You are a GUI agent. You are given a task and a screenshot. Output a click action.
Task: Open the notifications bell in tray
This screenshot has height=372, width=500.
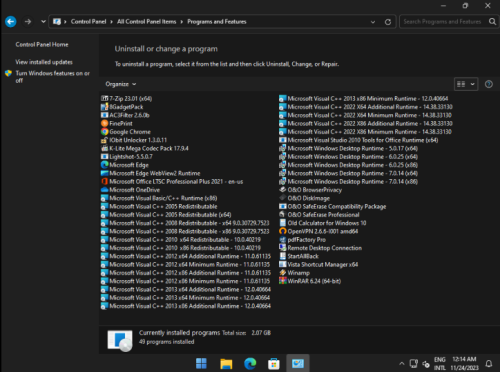point(489,363)
